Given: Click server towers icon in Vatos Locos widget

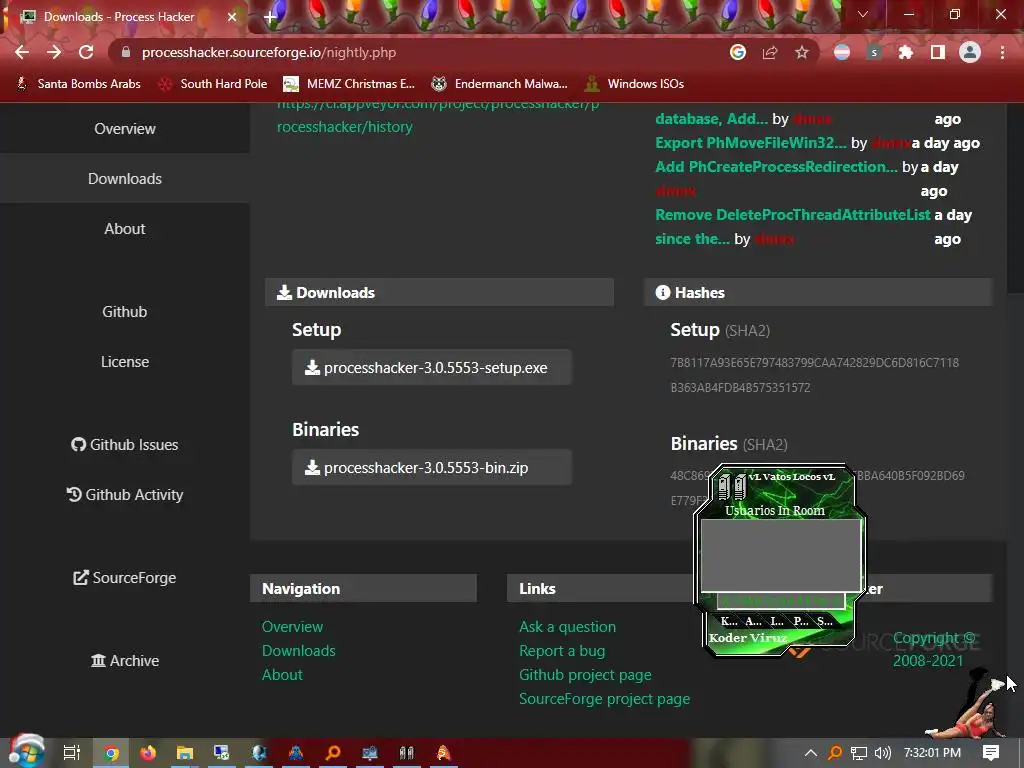Looking at the screenshot, I should 731,487.
